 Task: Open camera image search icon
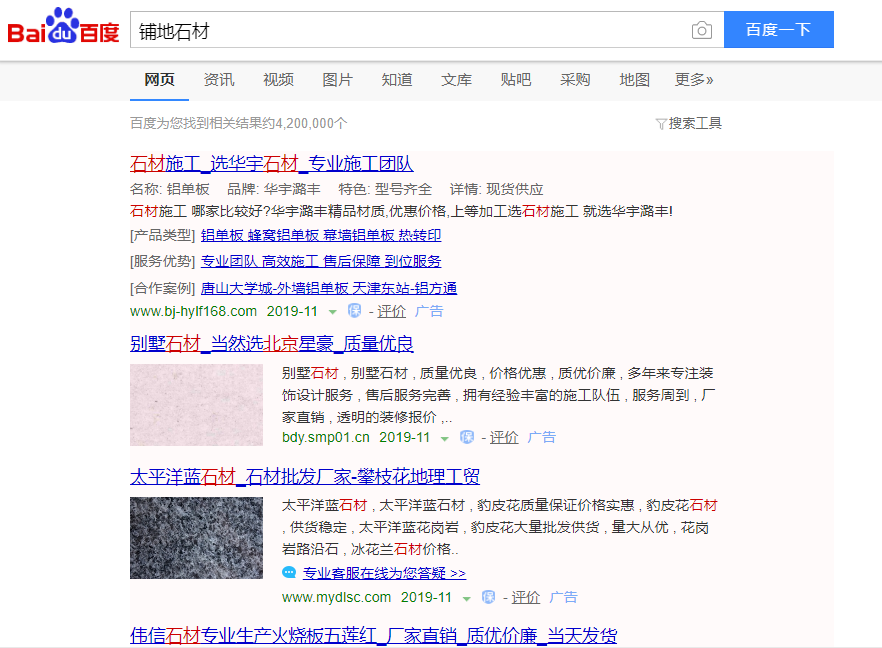click(x=701, y=30)
